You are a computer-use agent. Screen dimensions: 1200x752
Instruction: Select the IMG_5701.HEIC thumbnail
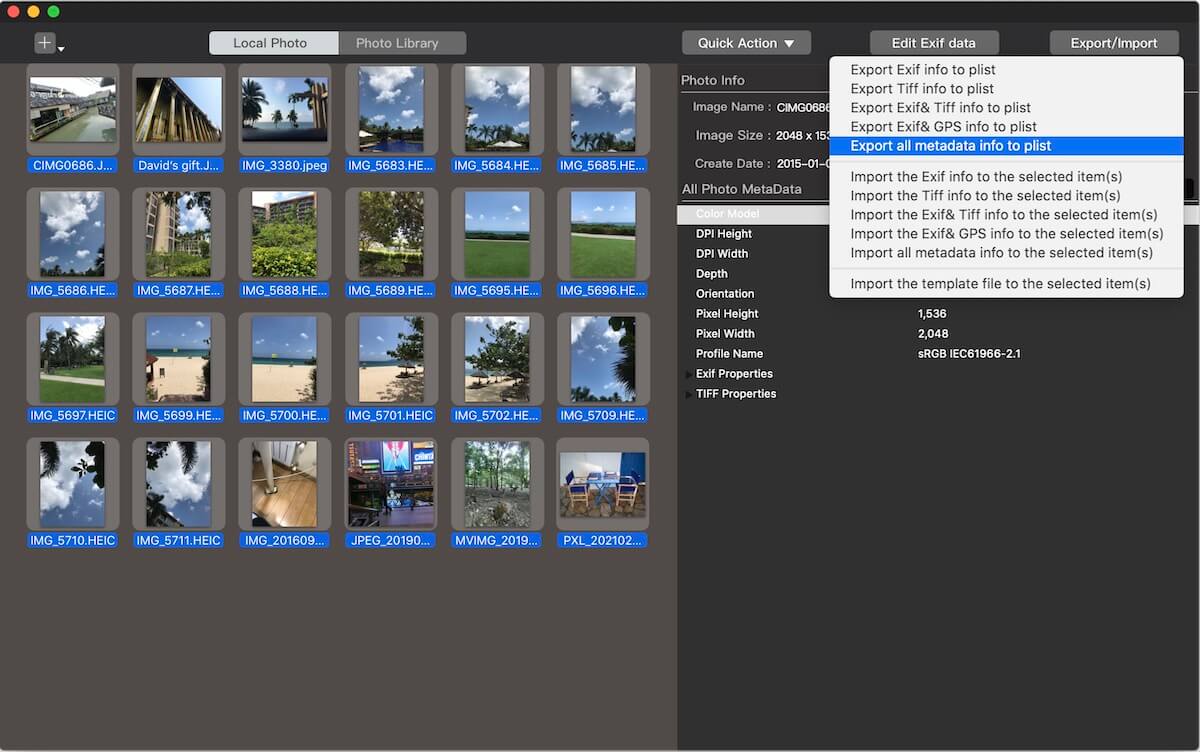[x=391, y=359]
